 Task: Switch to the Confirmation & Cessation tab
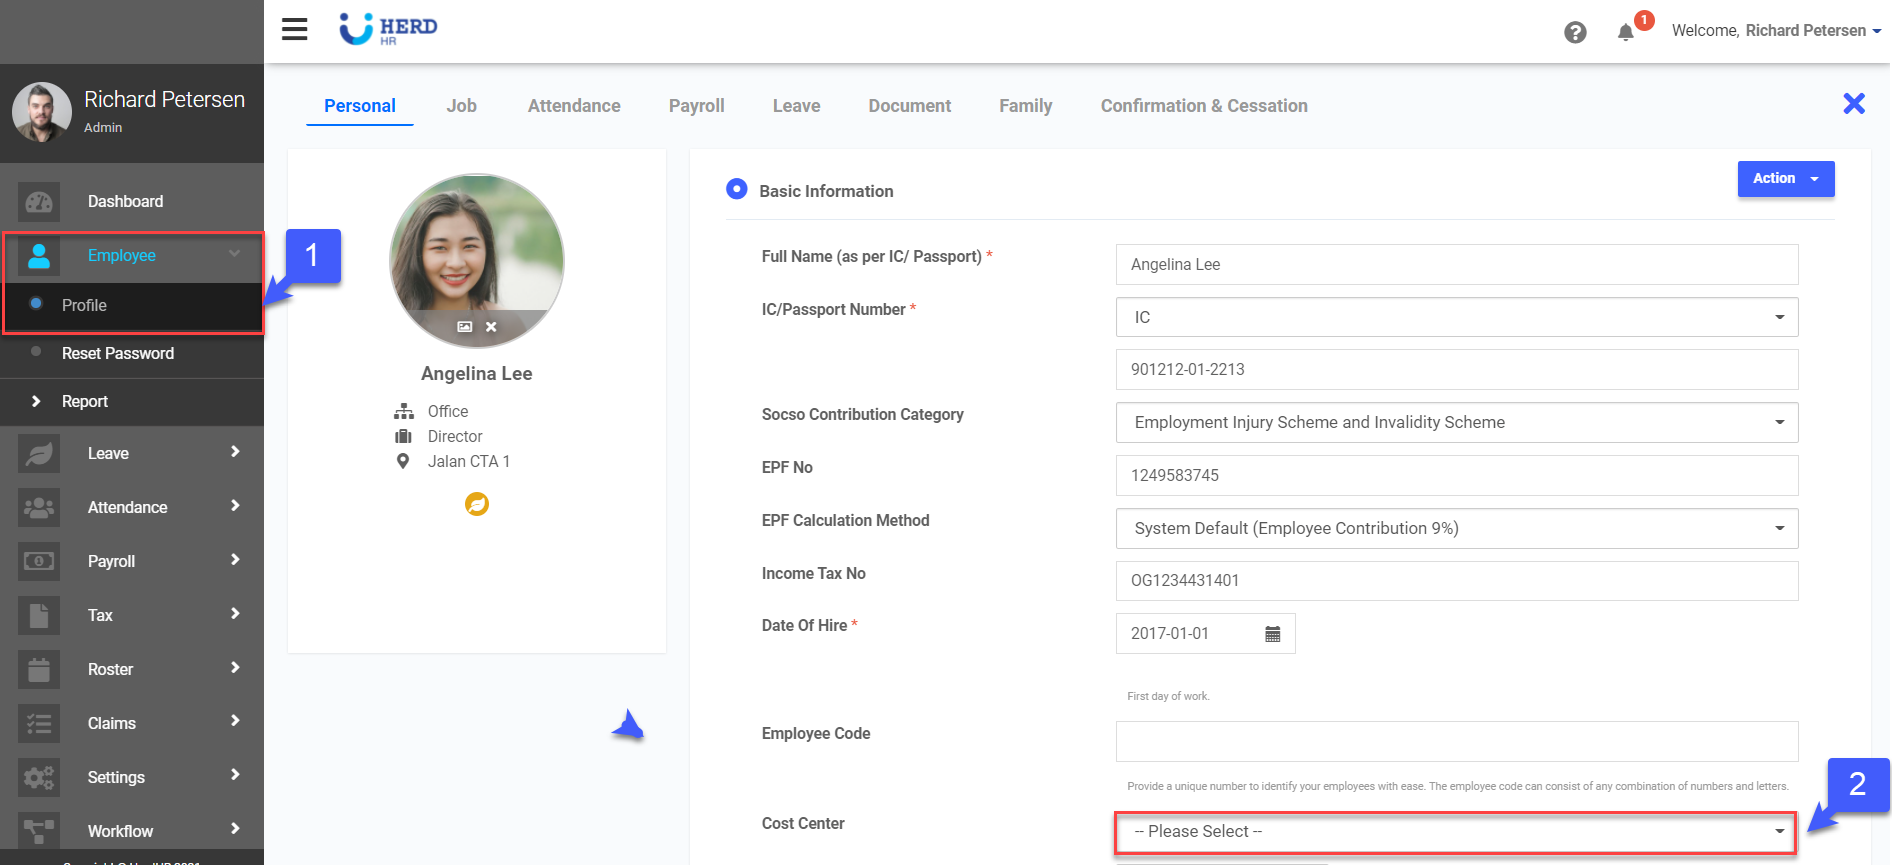point(1203,106)
